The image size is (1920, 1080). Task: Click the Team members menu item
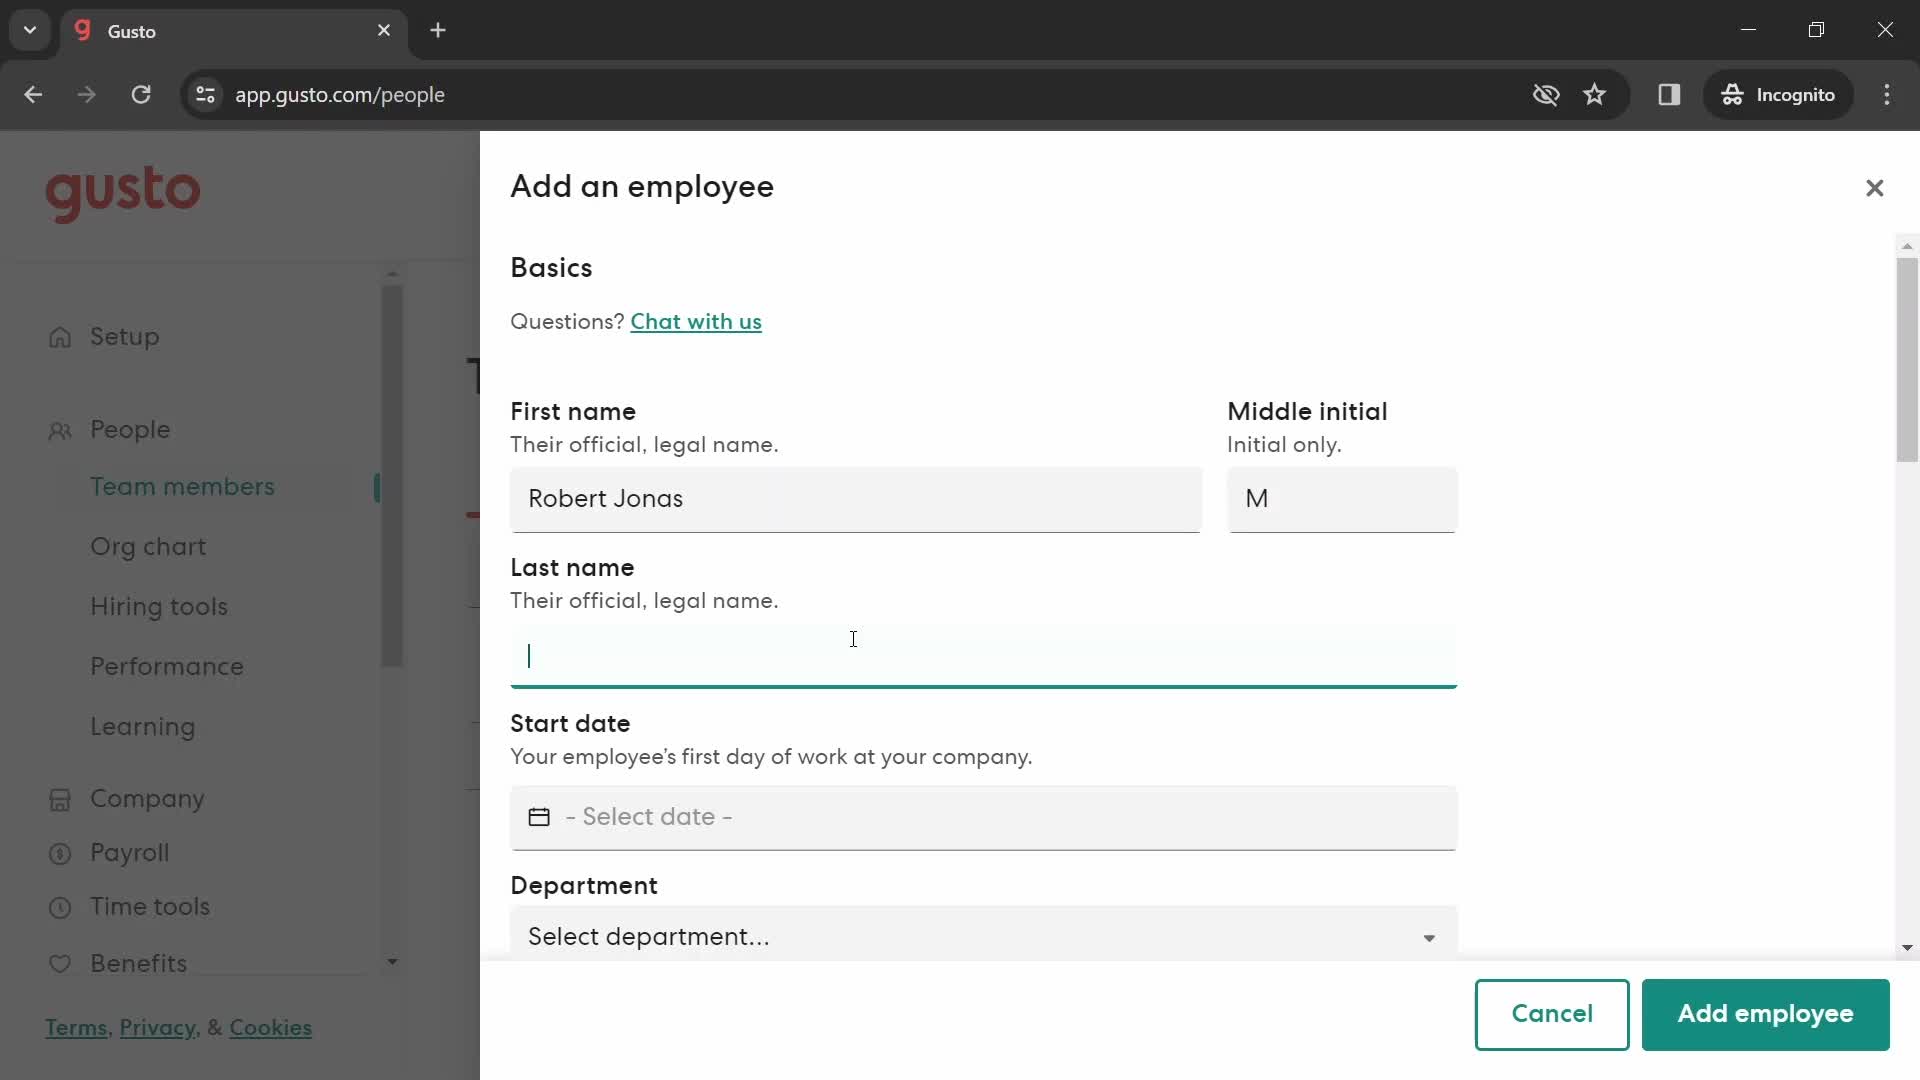click(x=182, y=487)
